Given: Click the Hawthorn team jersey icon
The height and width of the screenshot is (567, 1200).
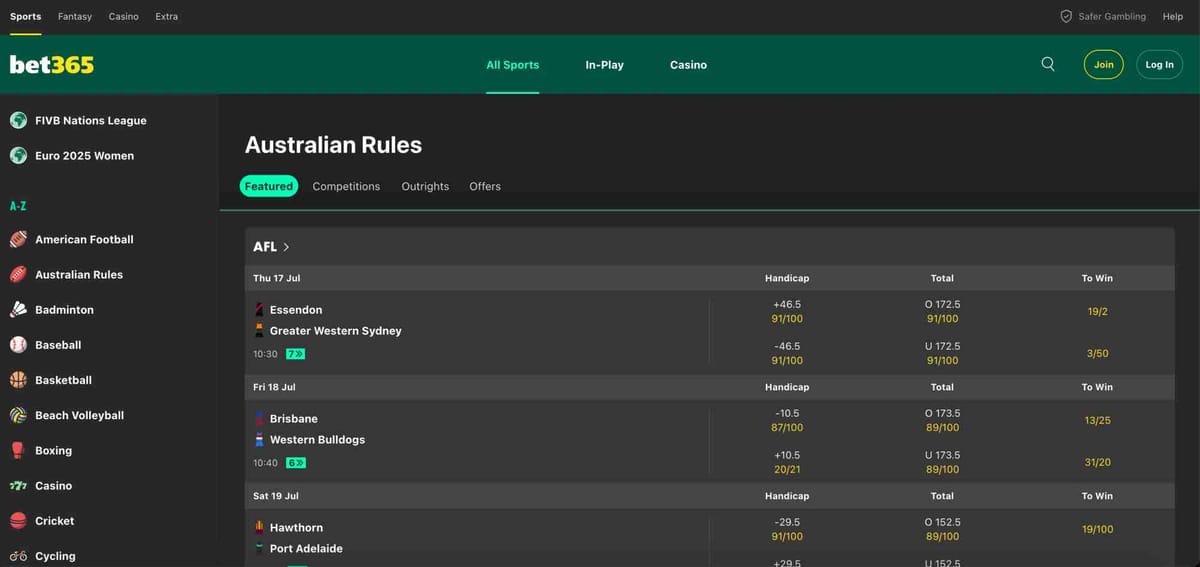Looking at the screenshot, I should [259, 527].
